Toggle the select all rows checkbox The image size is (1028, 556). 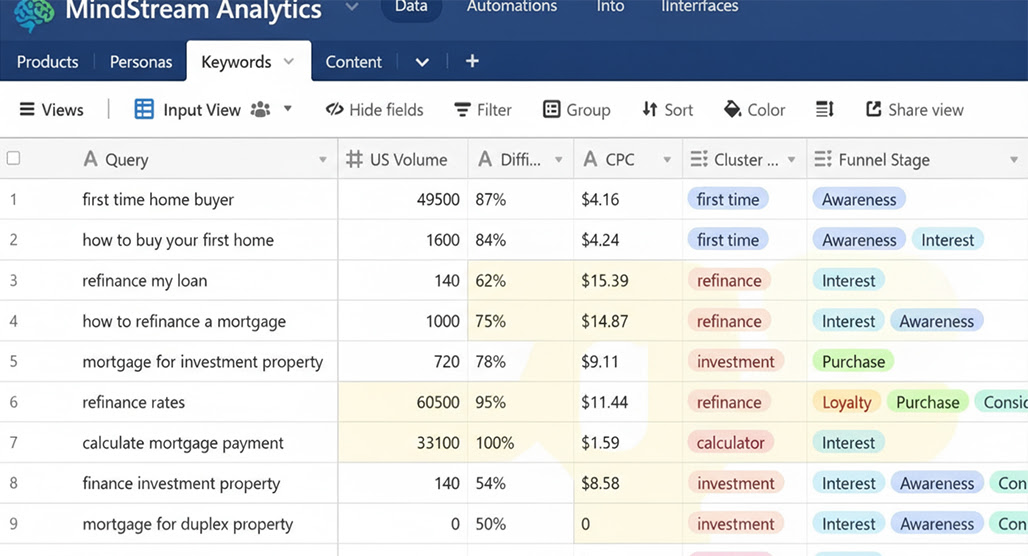[13, 158]
